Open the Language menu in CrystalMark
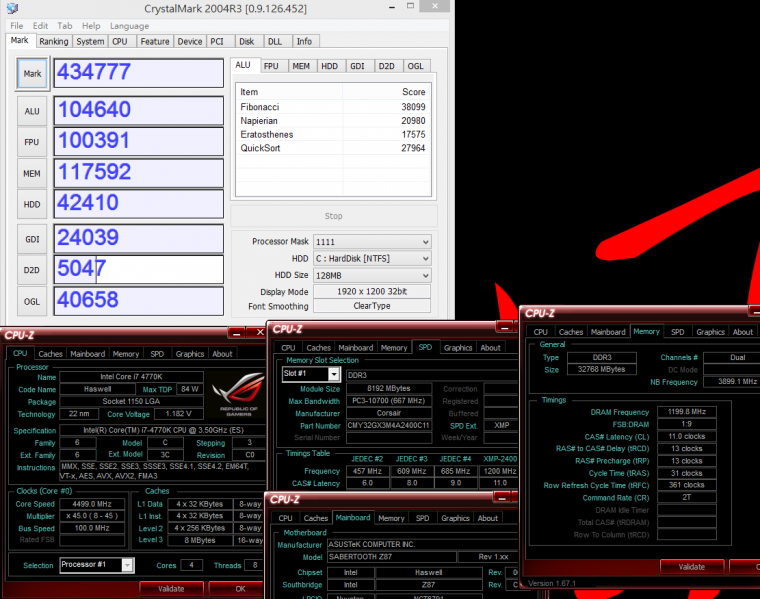760x599 pixels. 129,25
